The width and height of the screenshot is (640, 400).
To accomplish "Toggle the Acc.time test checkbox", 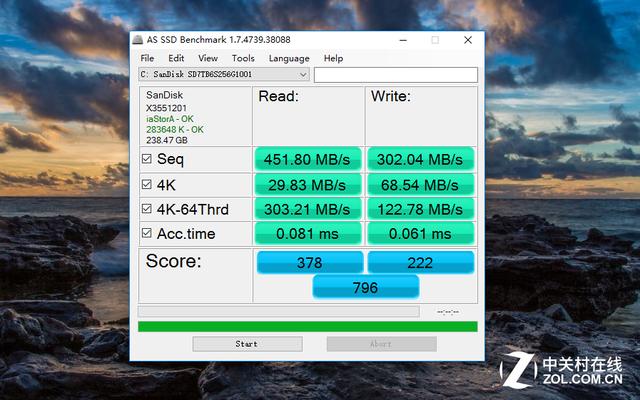I will click(147, 233).
